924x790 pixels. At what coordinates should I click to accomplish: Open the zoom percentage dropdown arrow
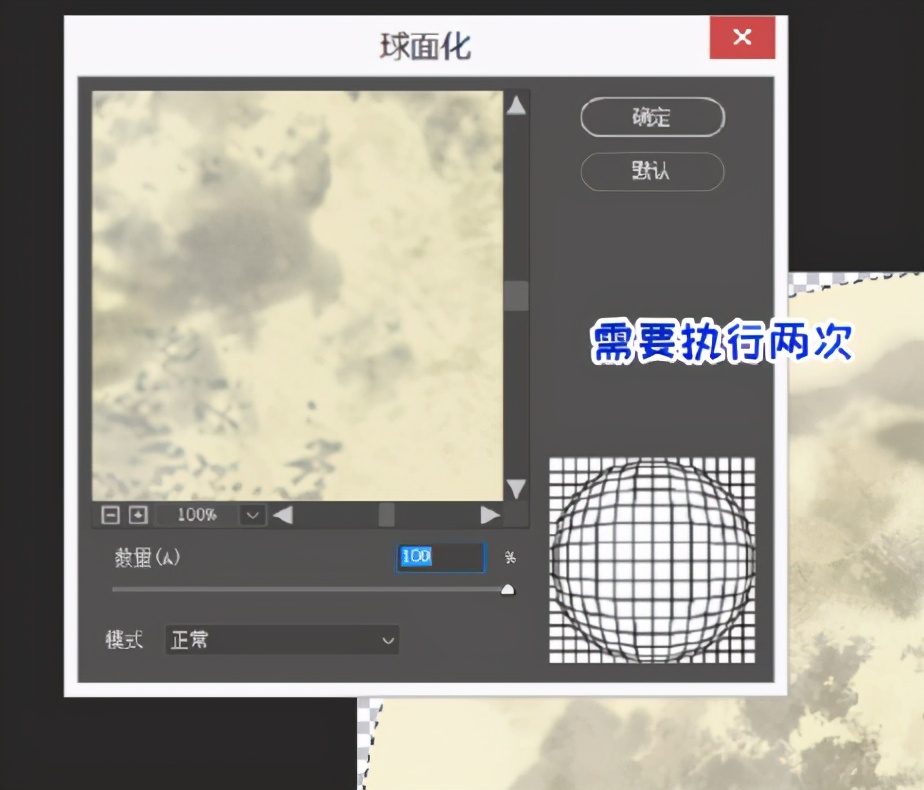[x=252, y=515]
